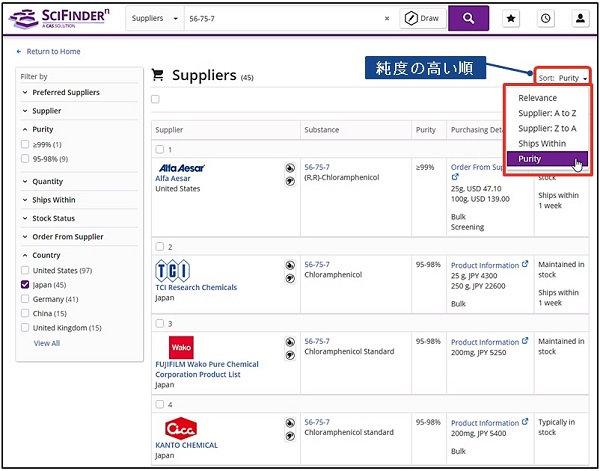
Task: Toggle the select-all checkbox above the table
Action: [x=155, y=99]
